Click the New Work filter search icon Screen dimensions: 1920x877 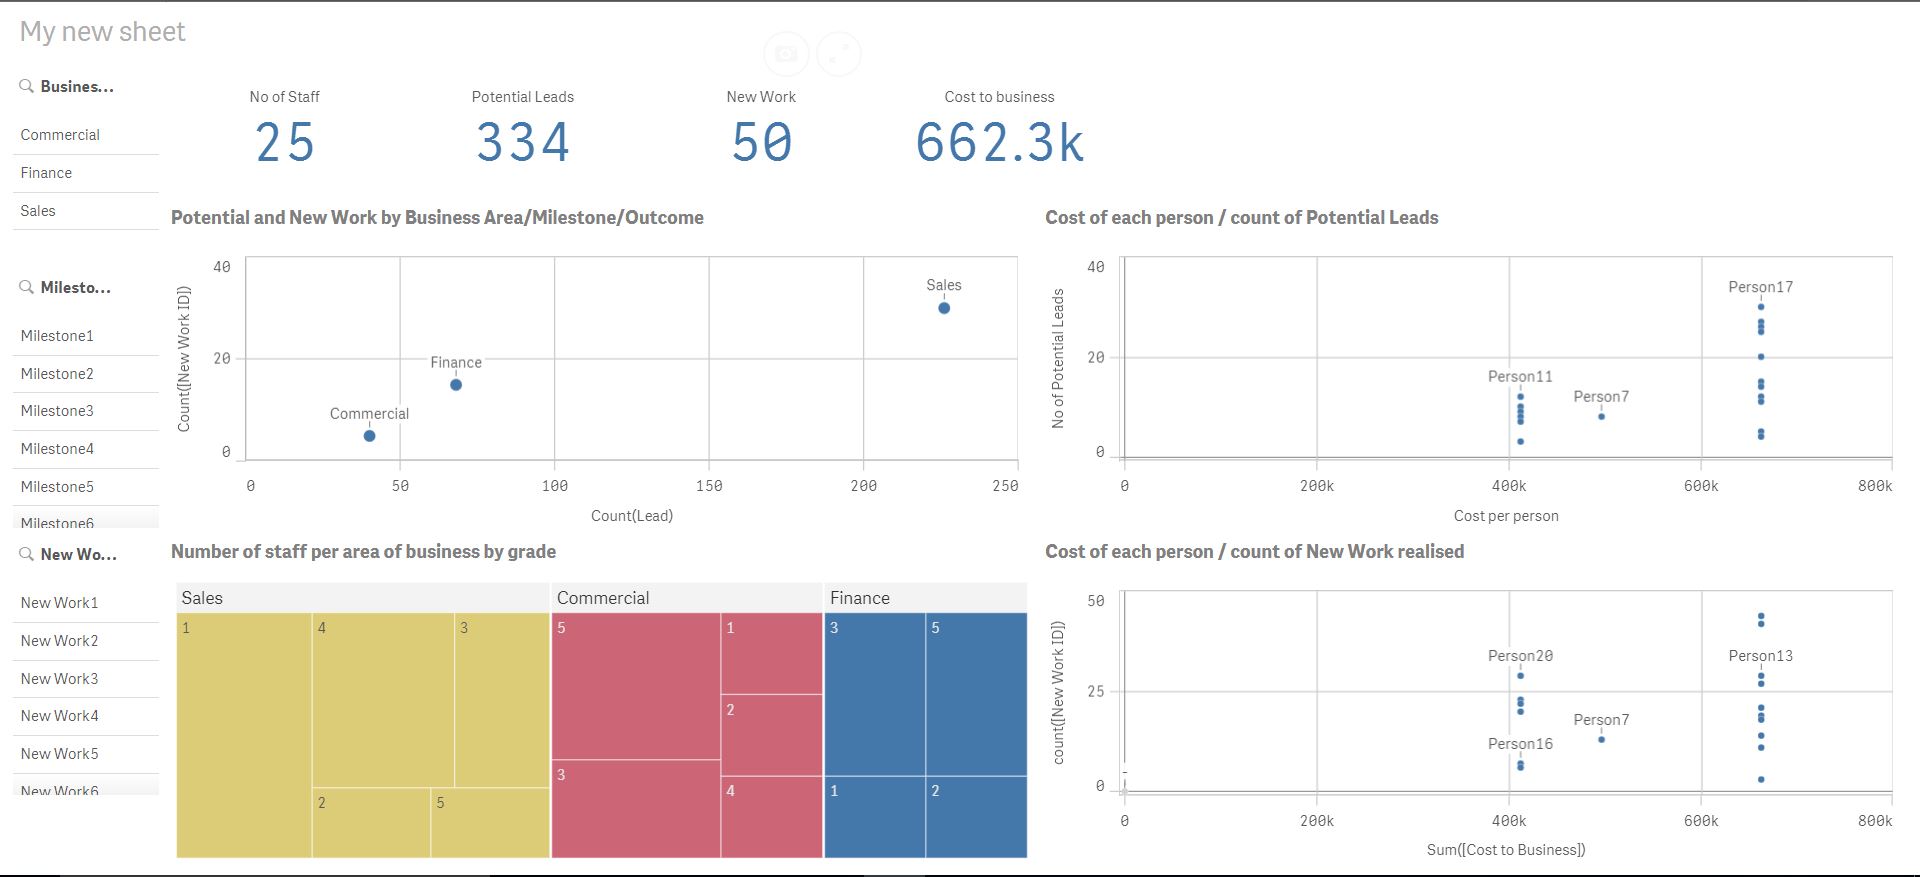[27, 555]
